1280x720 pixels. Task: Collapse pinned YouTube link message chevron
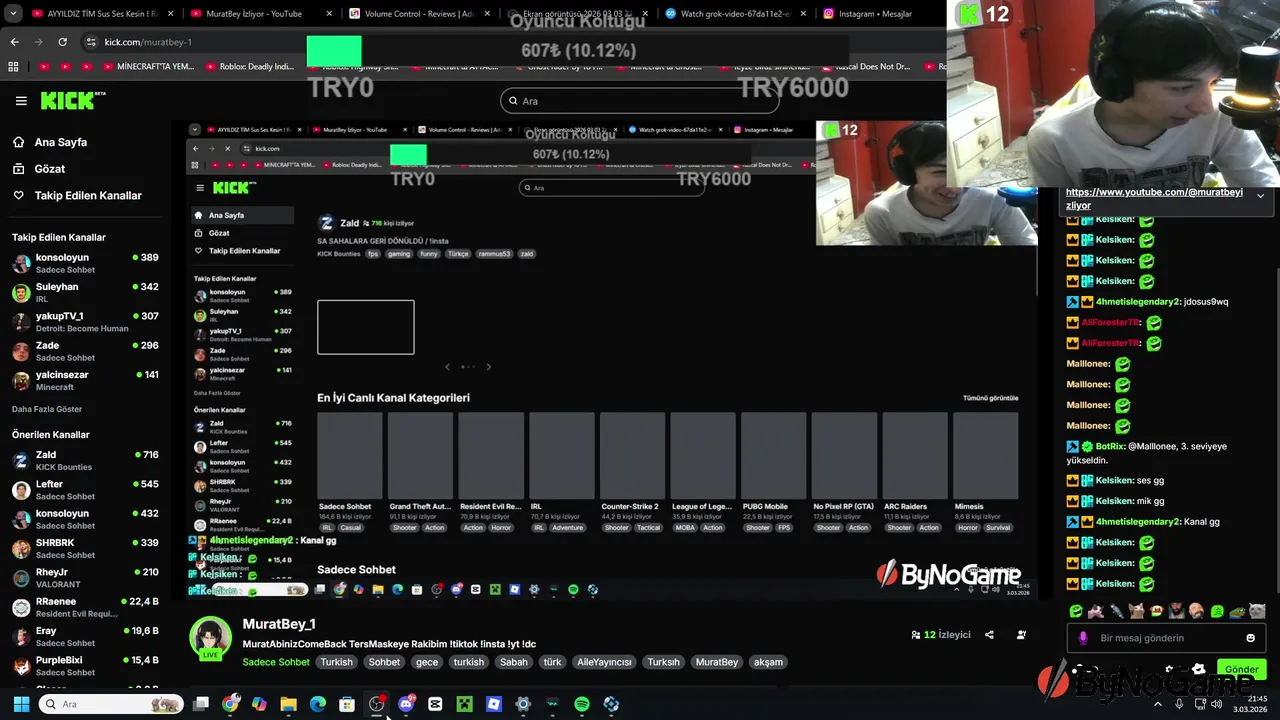coord(1260,197)
